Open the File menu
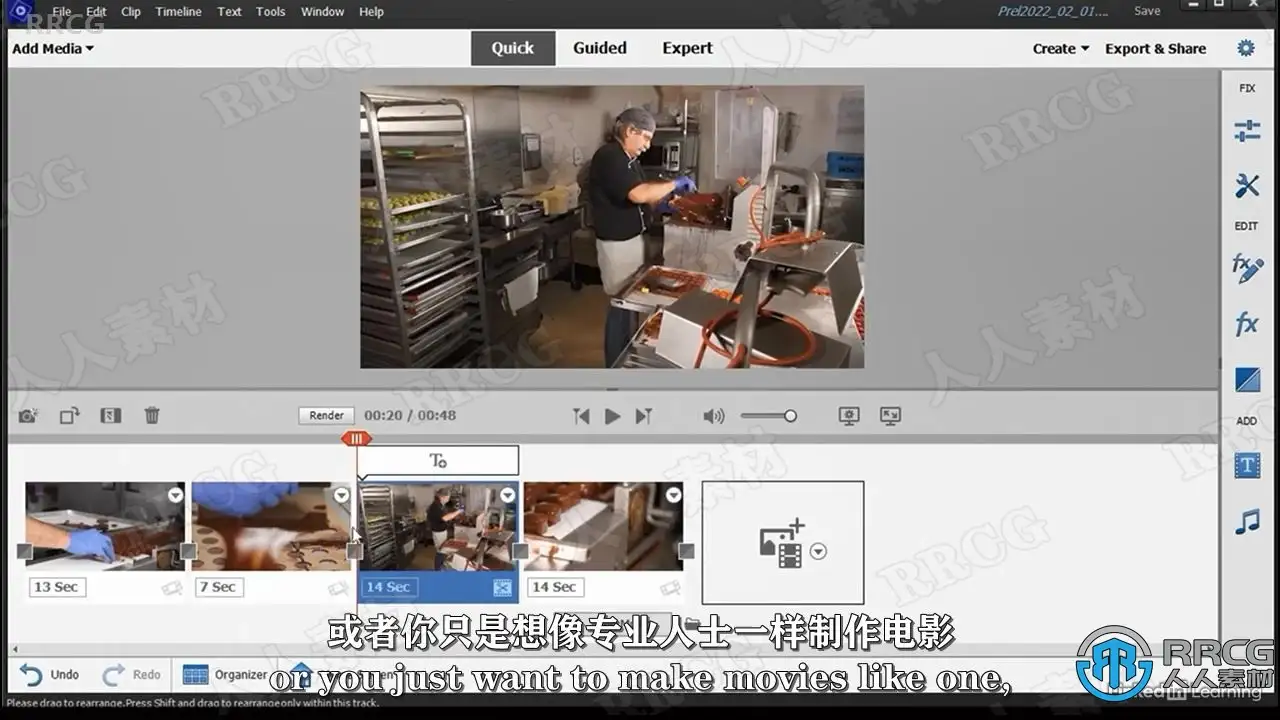 point(62,12)
